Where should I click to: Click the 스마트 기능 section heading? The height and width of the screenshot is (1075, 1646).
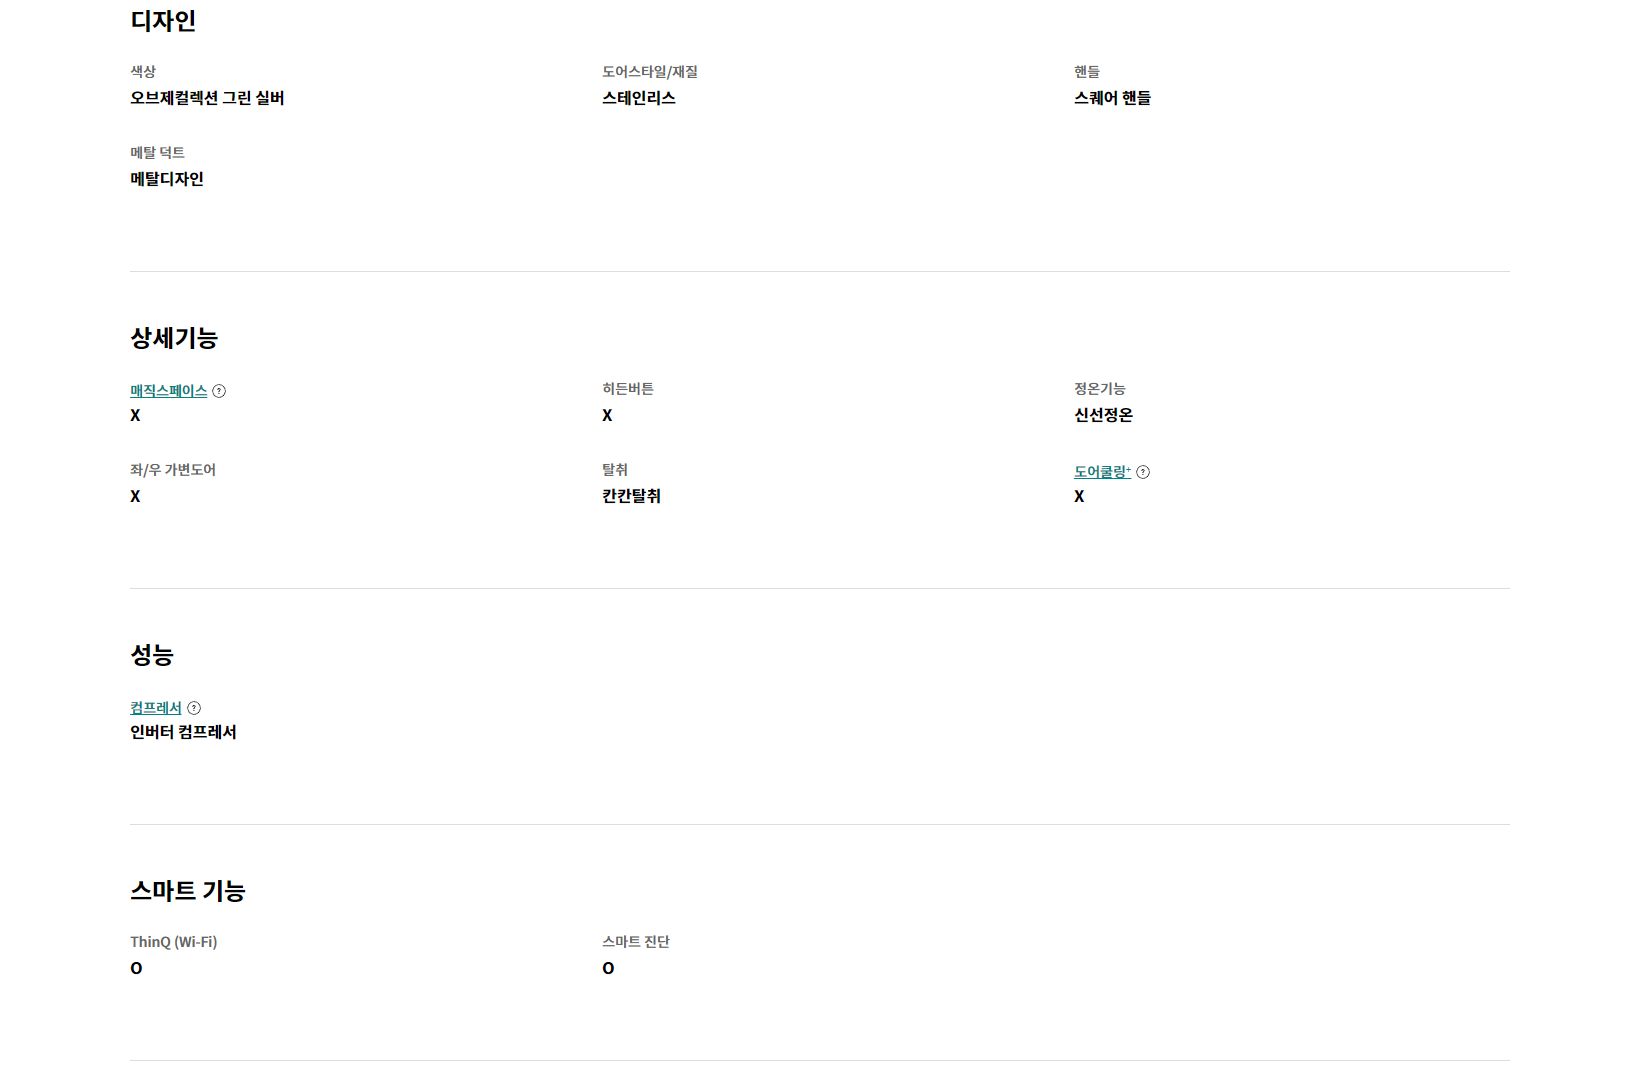point(188,891)
